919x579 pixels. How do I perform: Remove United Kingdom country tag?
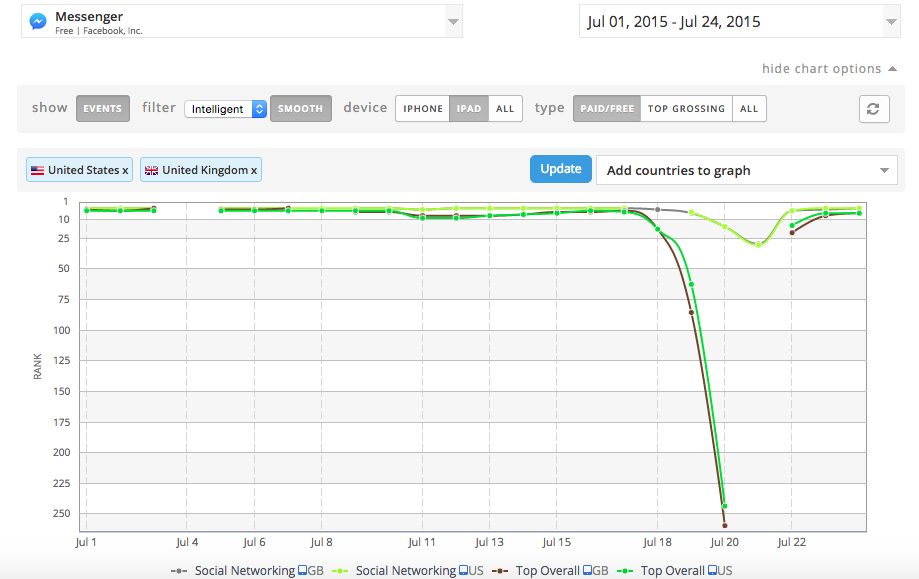pyautogui.click(x=254, y=171)
